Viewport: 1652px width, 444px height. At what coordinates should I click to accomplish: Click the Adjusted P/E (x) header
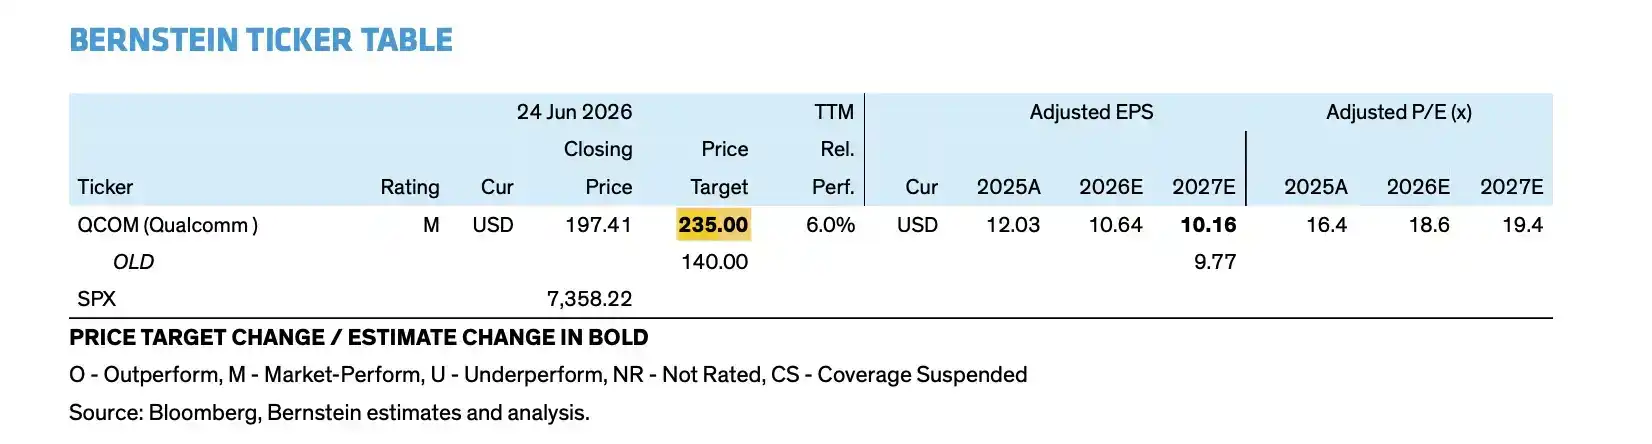coord(1399,112)
